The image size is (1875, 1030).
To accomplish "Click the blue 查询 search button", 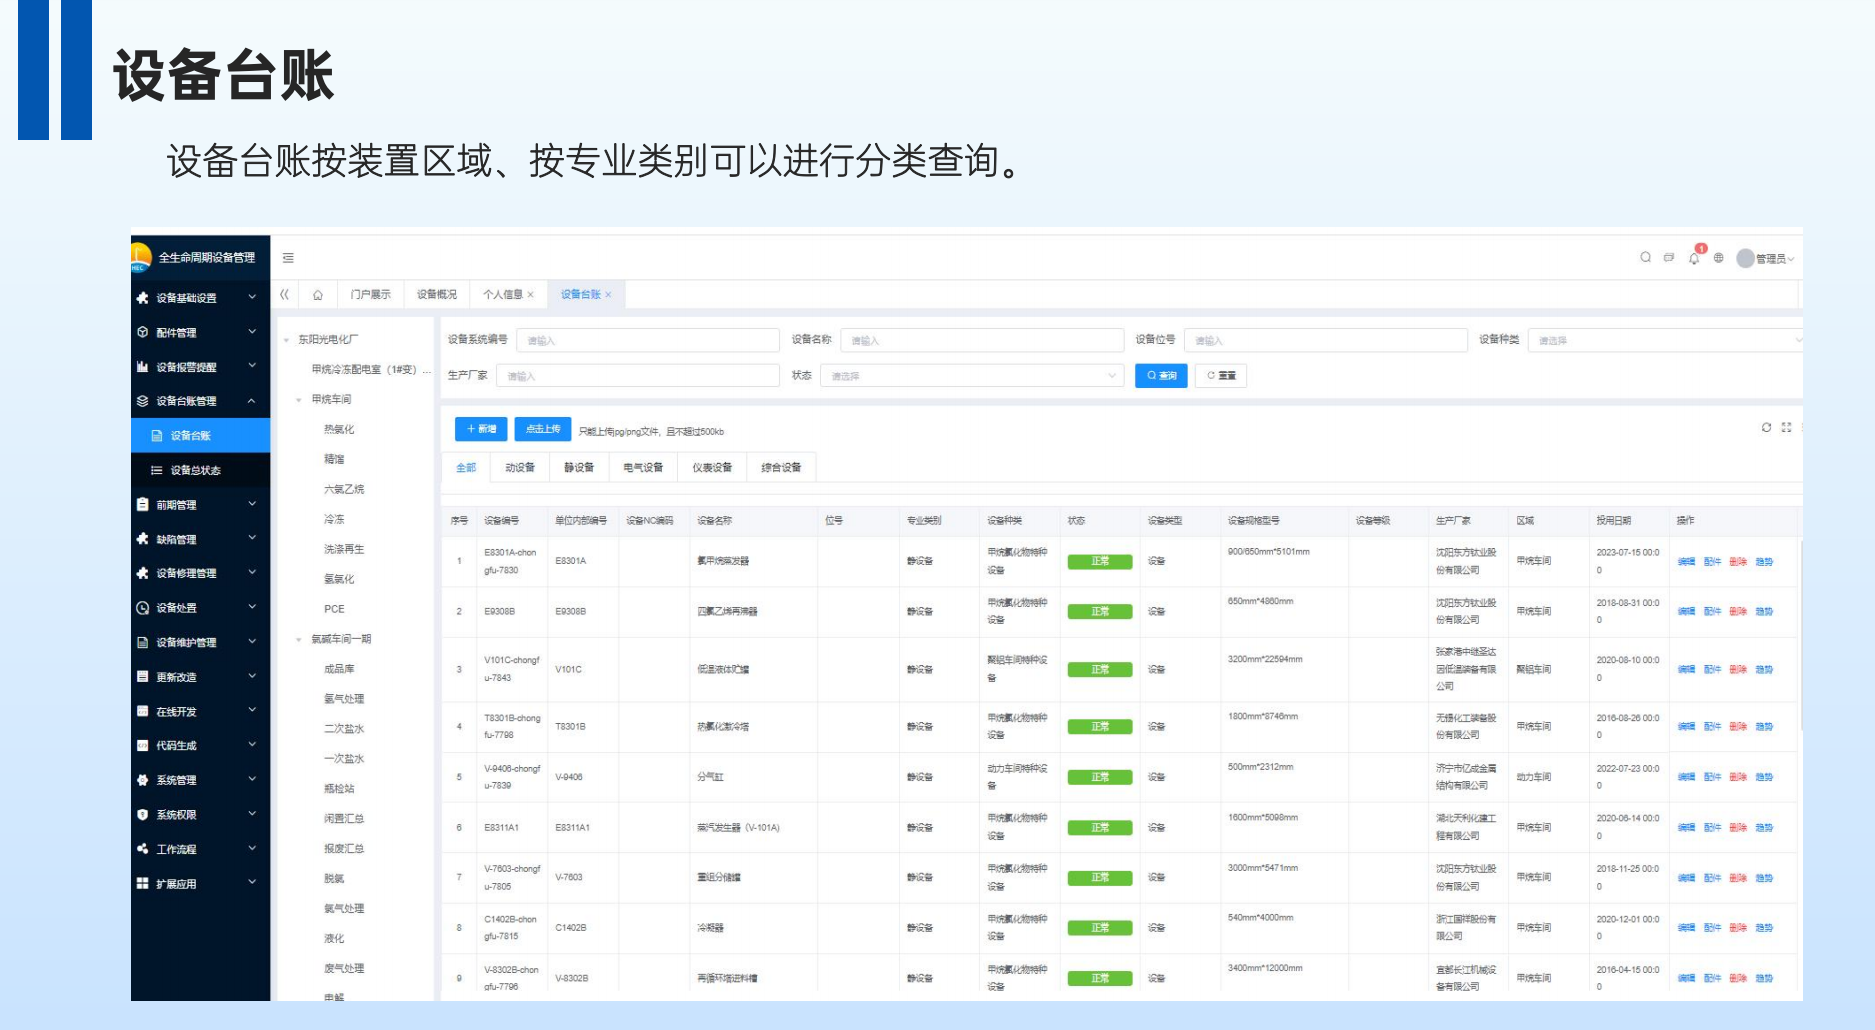I will pos(1161,376).
